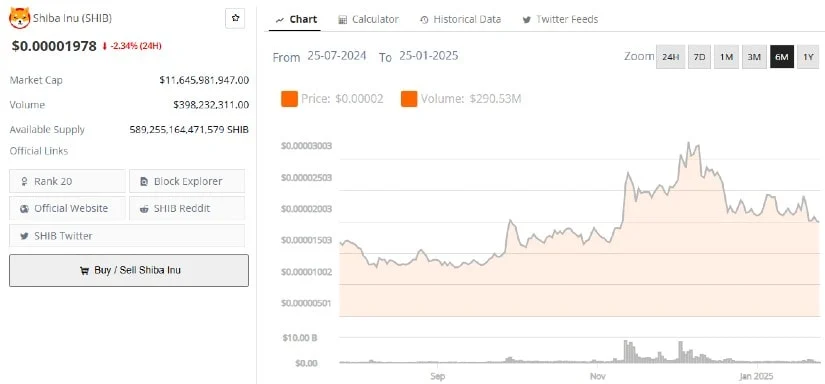Image resolution: width=825 pixels, height=384 pixels.
Task: Toggle the Volume series orange swatch
Action: pos(409,99)
